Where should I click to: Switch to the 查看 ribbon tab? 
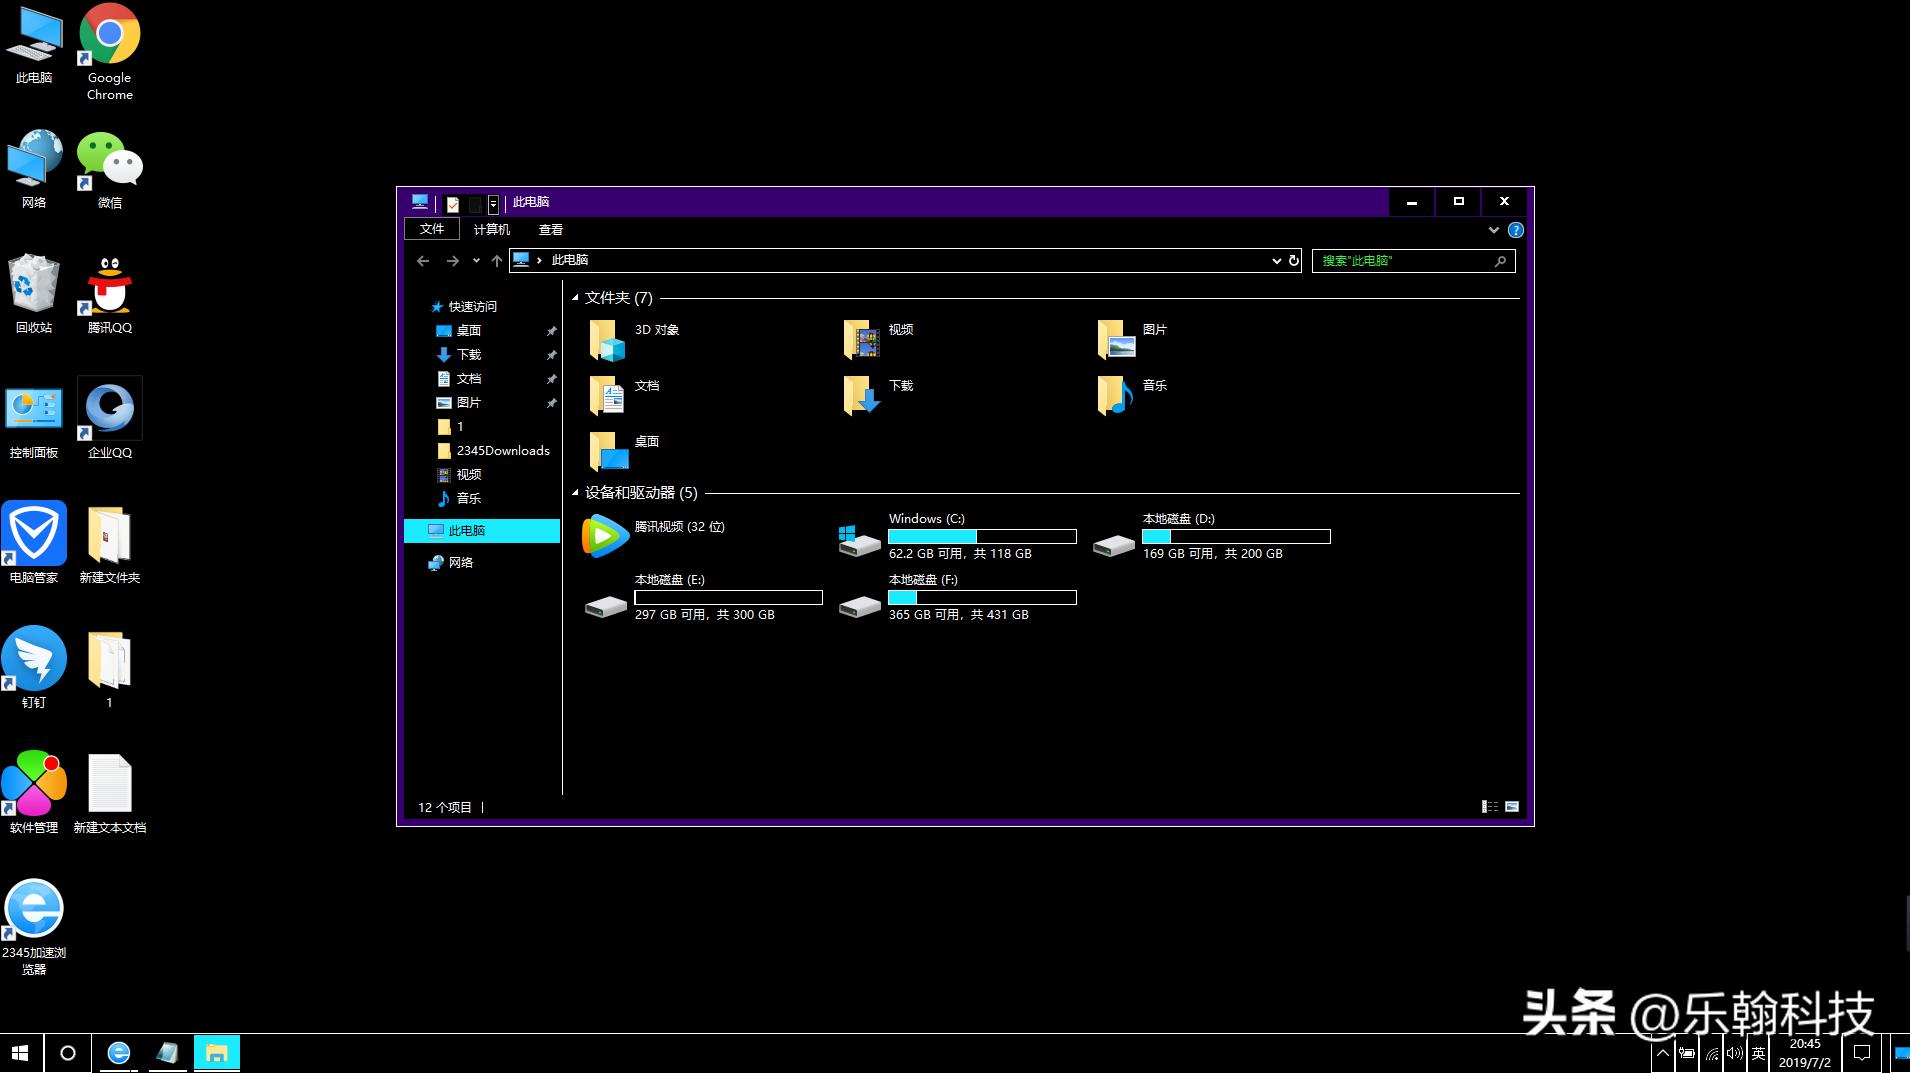coord(550,230)
